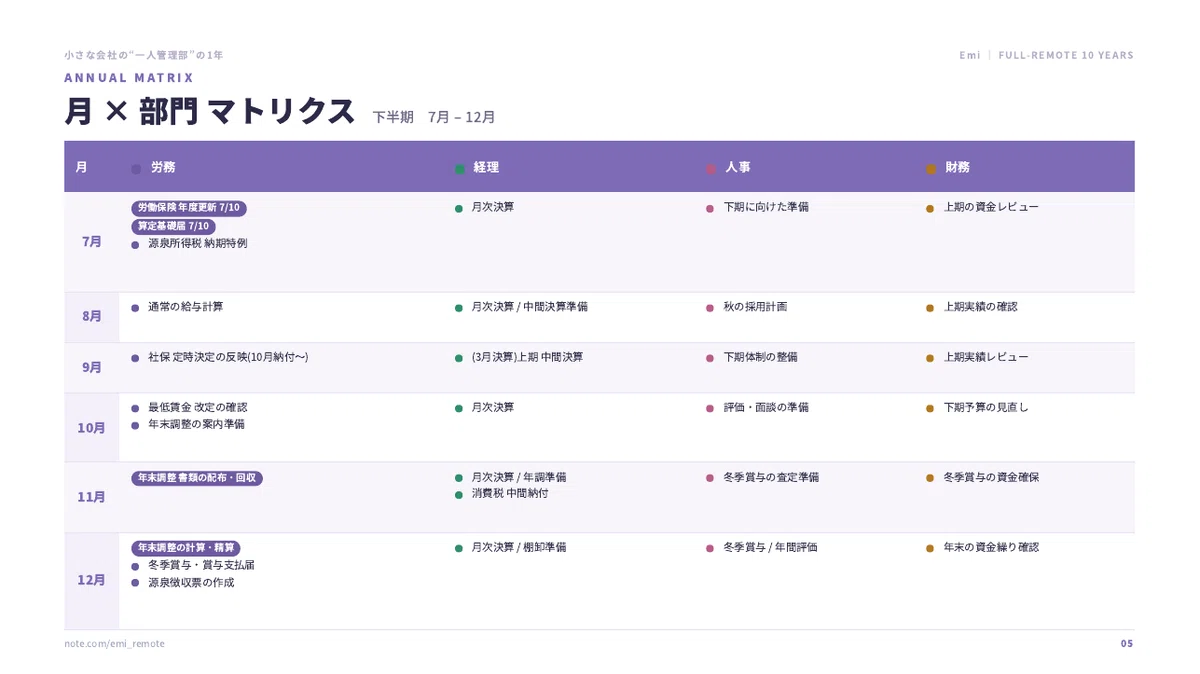Click 下期予算の見直し entry
The image size is (1200, 674).
(x=986, y=408)
